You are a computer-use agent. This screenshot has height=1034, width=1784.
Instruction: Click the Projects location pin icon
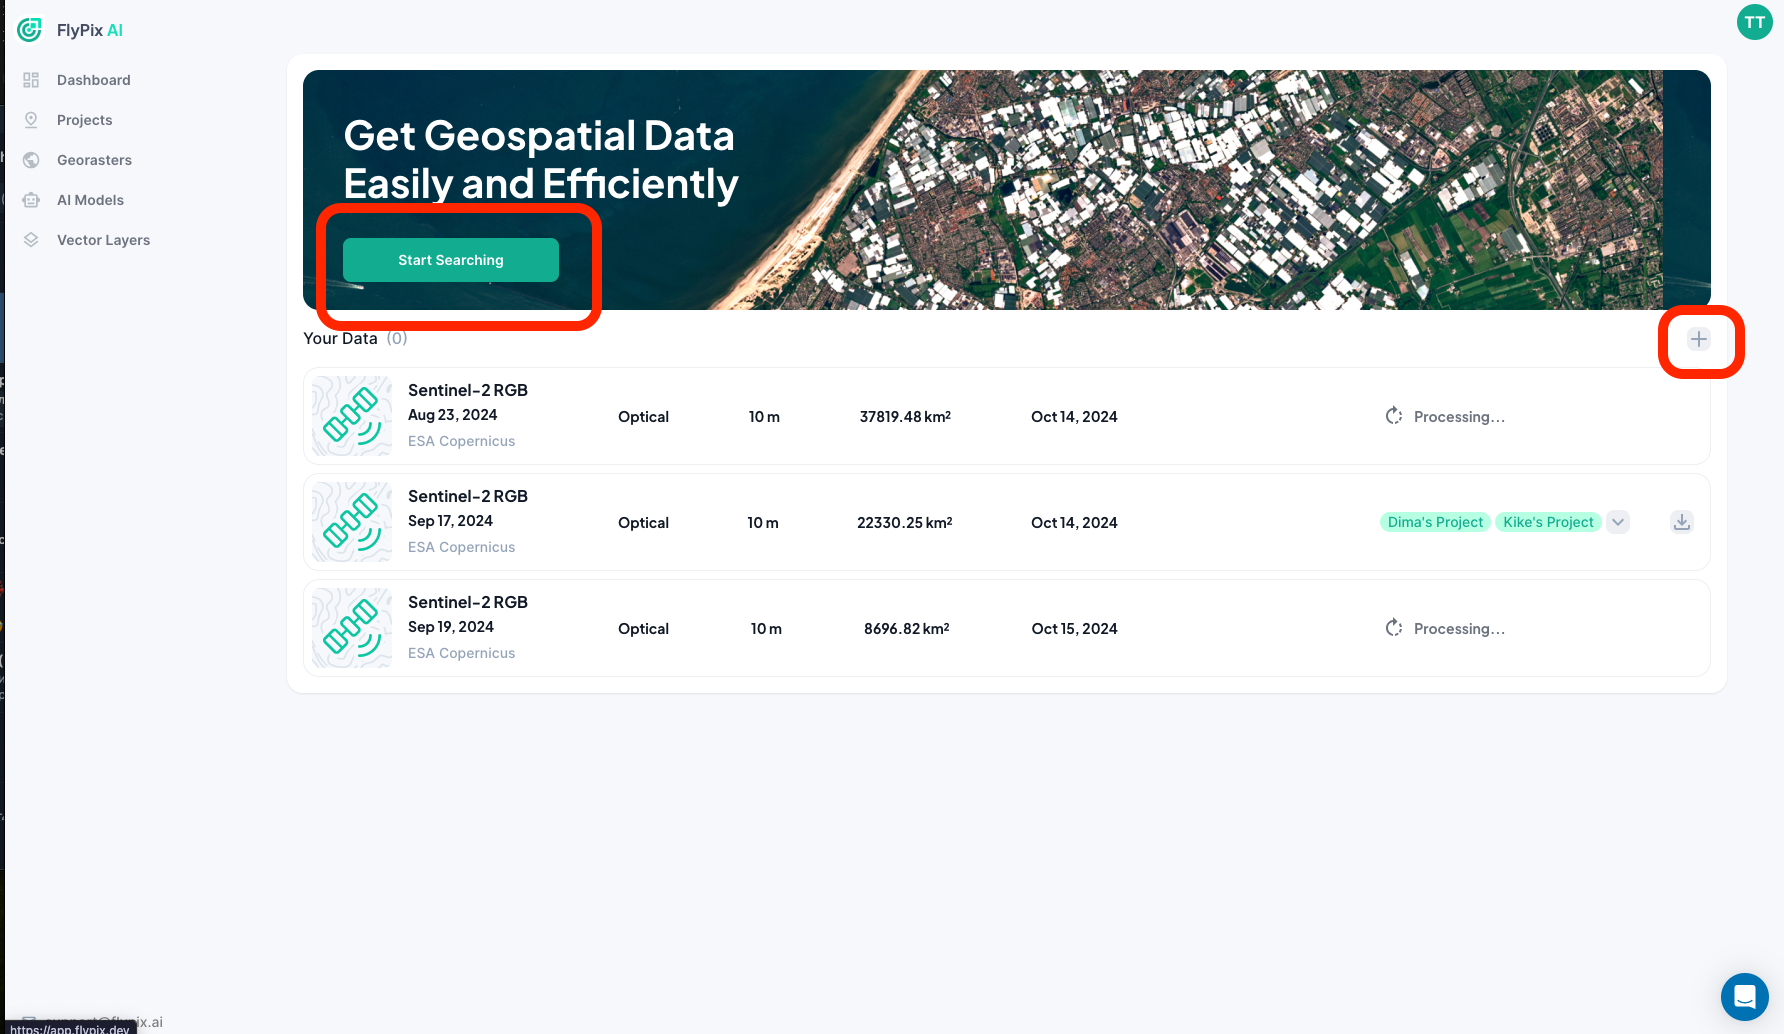(30, 119)
